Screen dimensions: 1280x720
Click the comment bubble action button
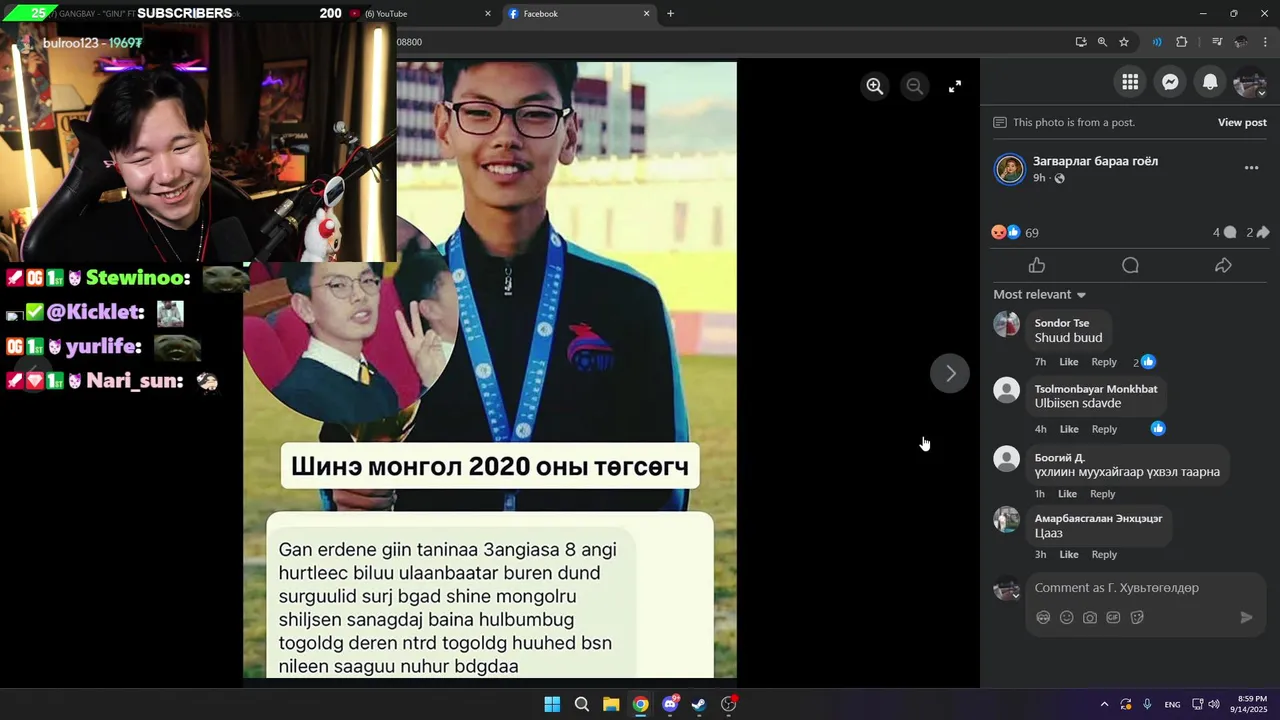coord(1130,265)
